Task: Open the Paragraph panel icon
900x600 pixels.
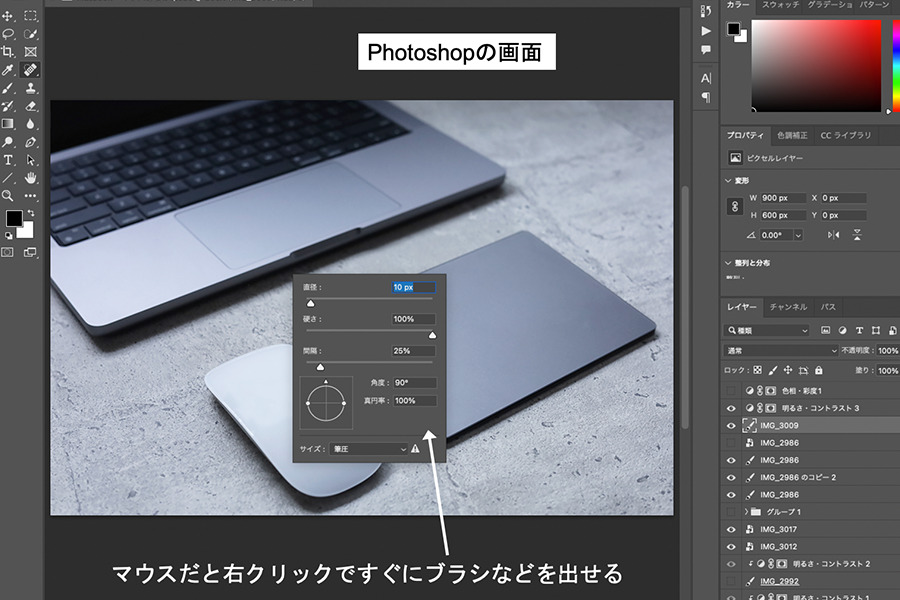Action: click(706, 97)
